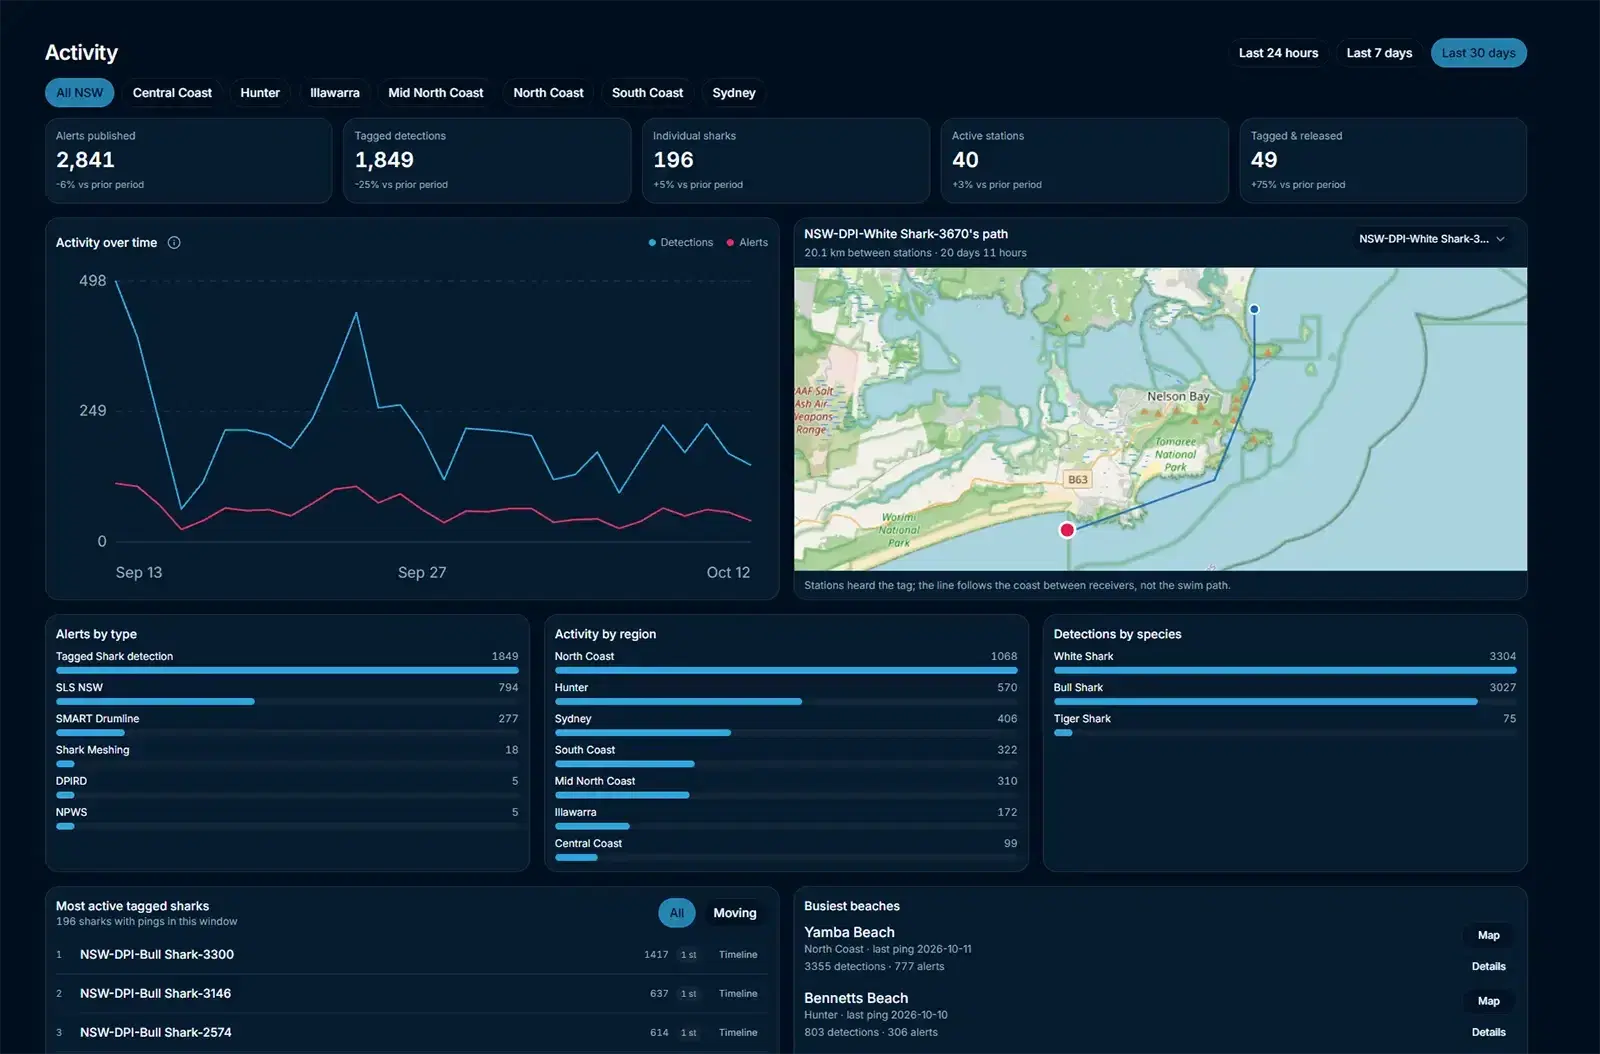
Task: Show All tagged sharks
Action: point(677,913)
